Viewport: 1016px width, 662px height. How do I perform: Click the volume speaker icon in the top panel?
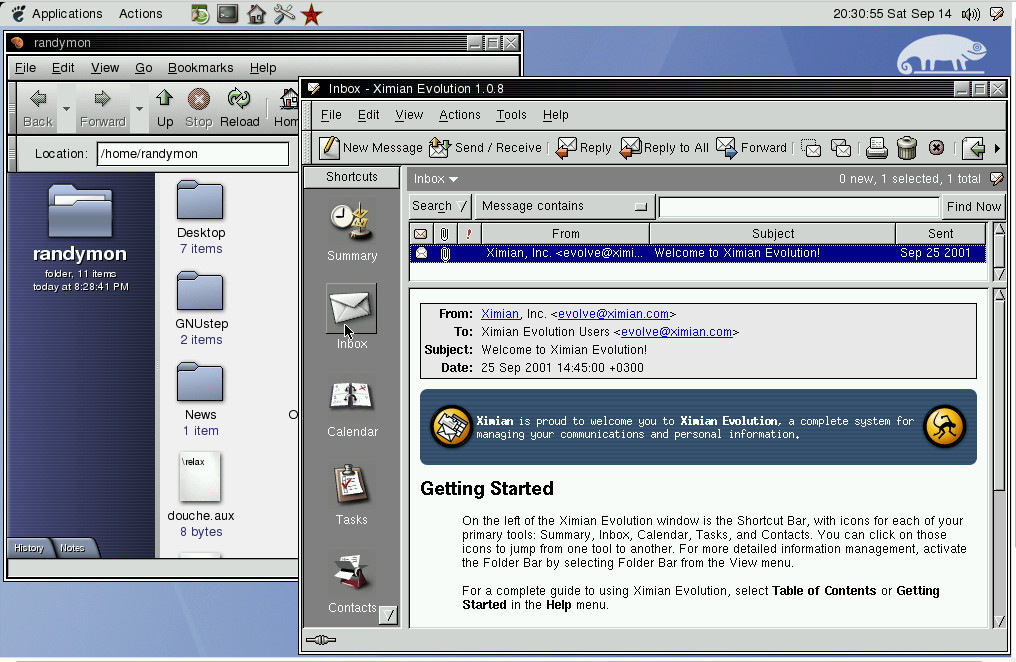tap(971, 14)
